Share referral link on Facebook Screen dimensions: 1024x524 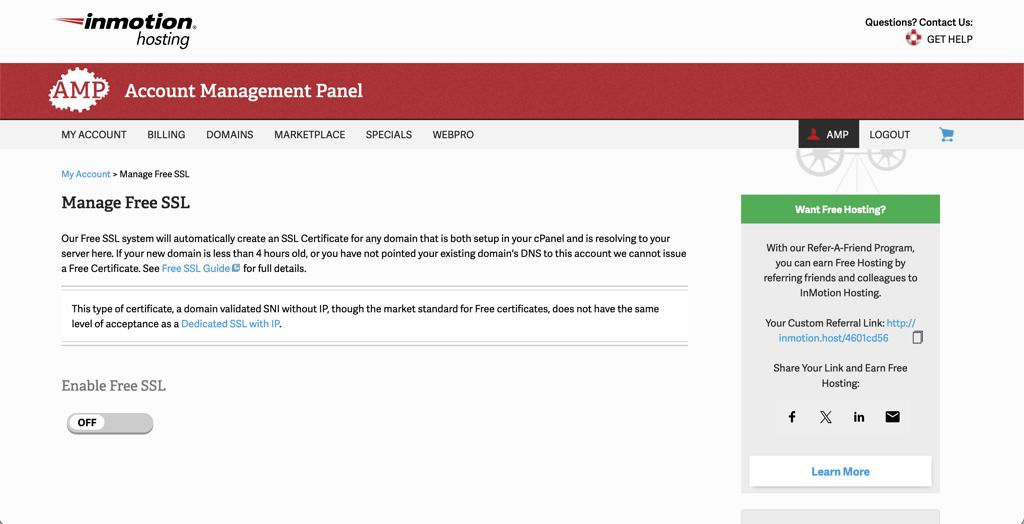click(792, 417)
